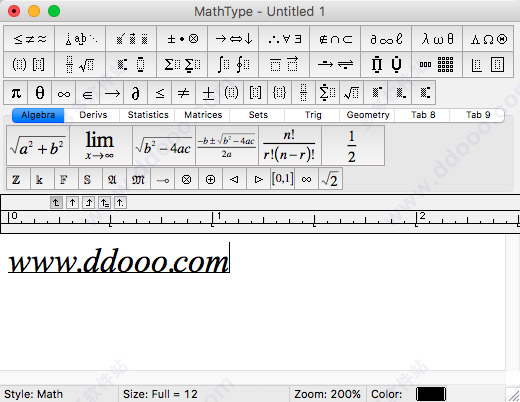Select the relational tab stop
Image resolution: width=520 pixels, height=402 pixels.
click(104, 202)
